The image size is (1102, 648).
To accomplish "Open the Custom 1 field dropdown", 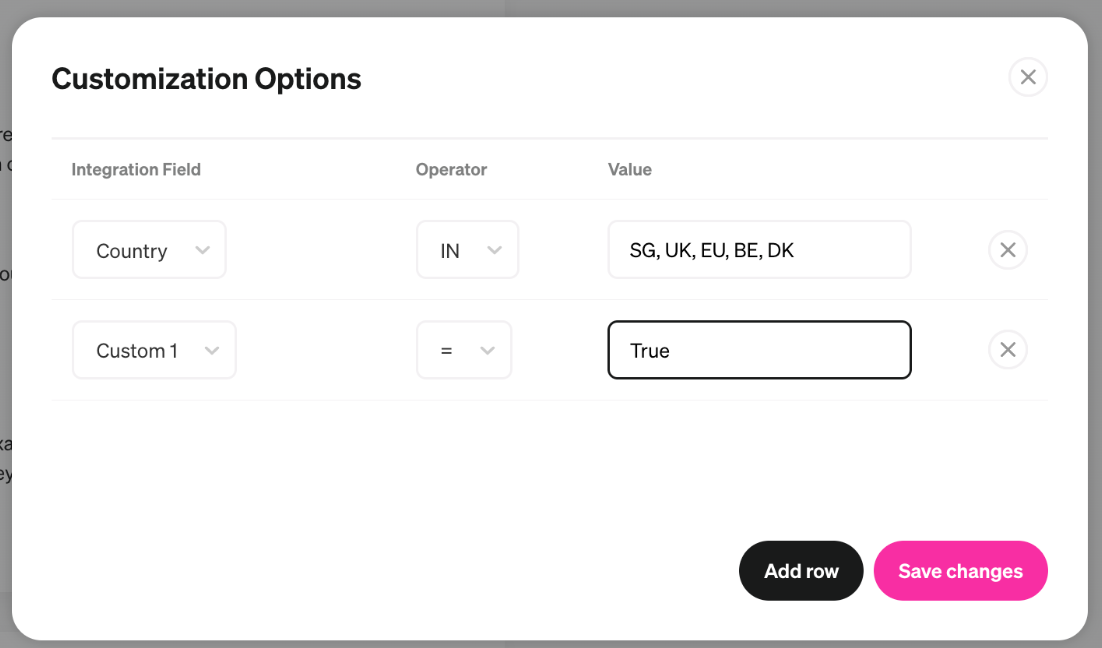I will pos(154,350).
